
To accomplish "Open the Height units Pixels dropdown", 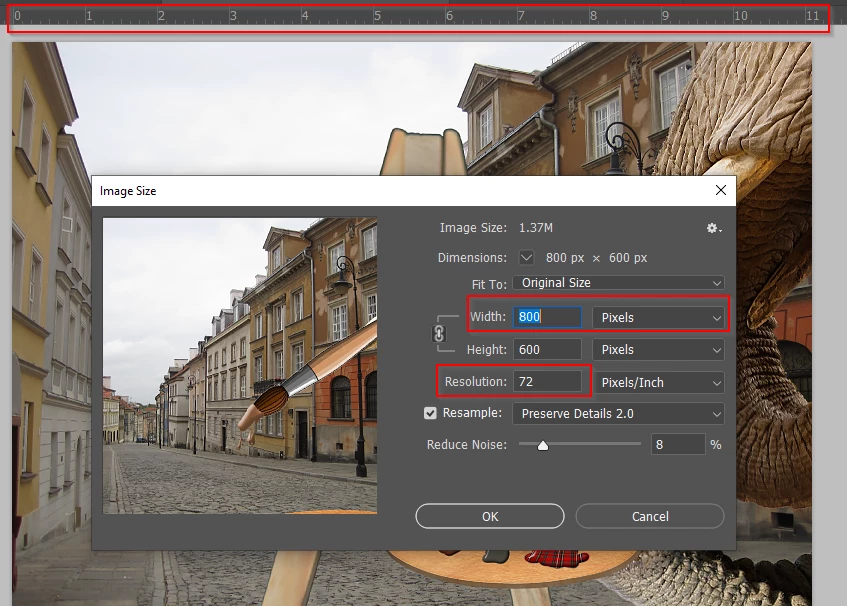I will [x=658, y=349].
